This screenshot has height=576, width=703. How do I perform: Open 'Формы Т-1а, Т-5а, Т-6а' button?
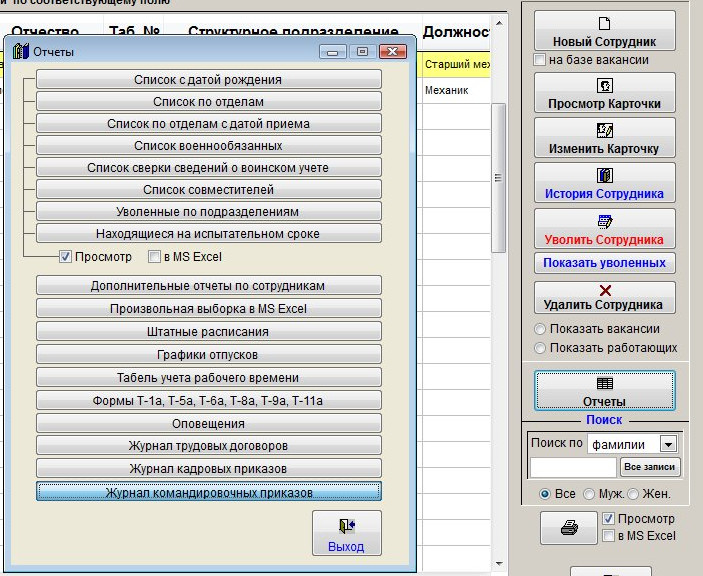[x=209, y=400]
